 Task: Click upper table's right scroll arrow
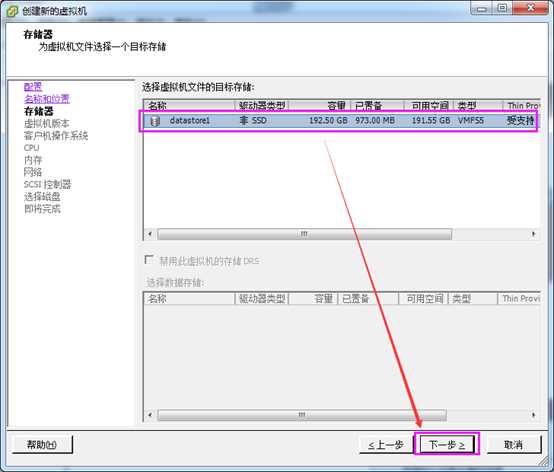point(534,234)
